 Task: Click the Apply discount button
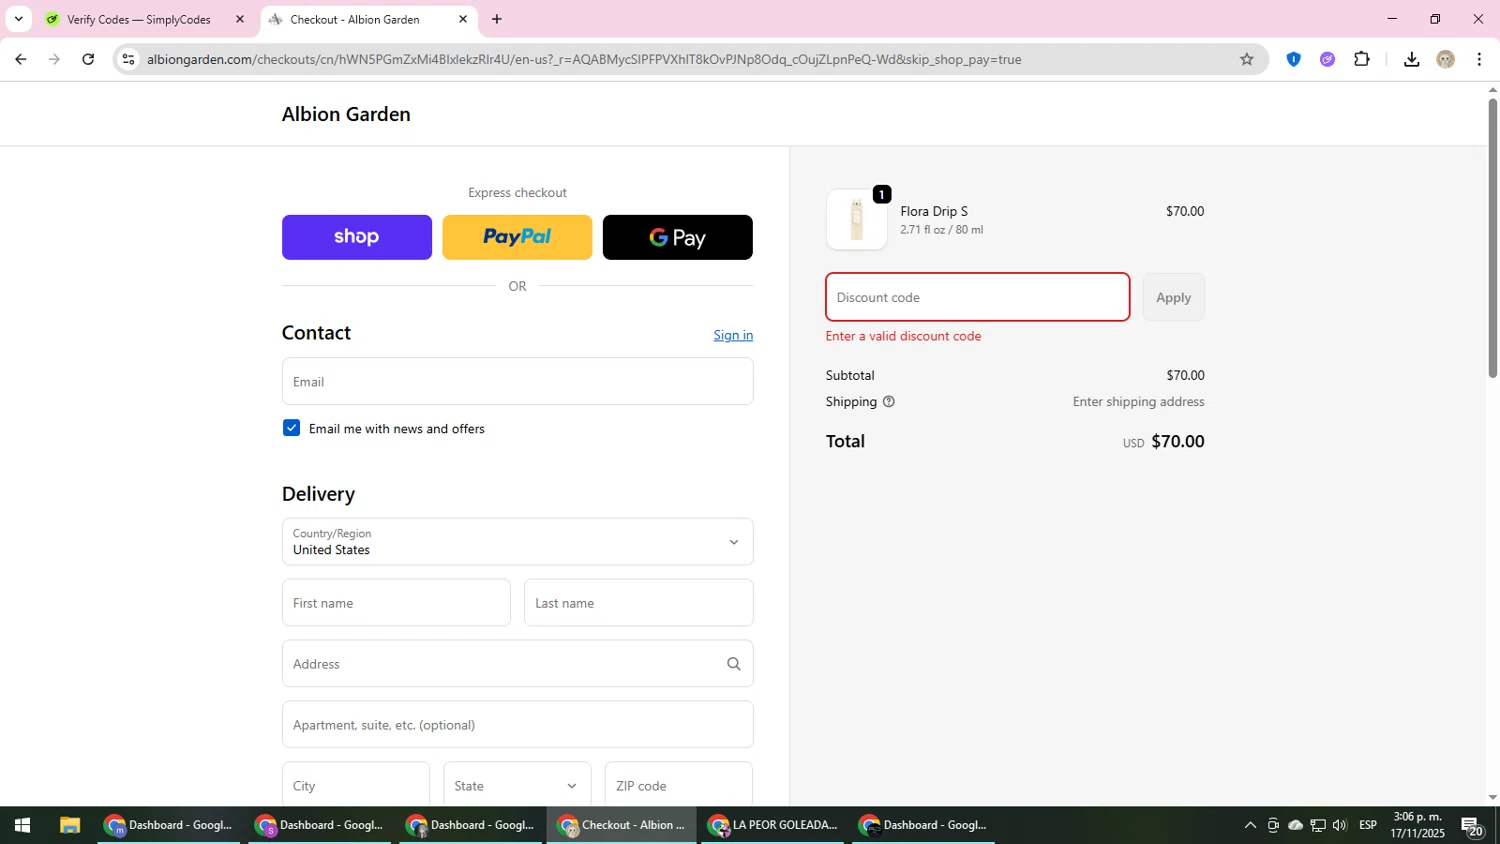pos(1173,297)
